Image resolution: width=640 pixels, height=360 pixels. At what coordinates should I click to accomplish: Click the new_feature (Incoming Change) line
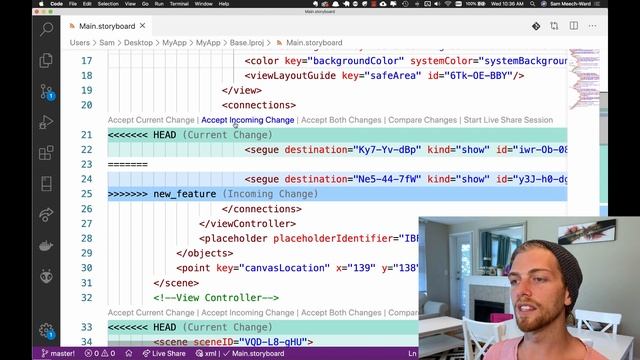pos(337,194)
